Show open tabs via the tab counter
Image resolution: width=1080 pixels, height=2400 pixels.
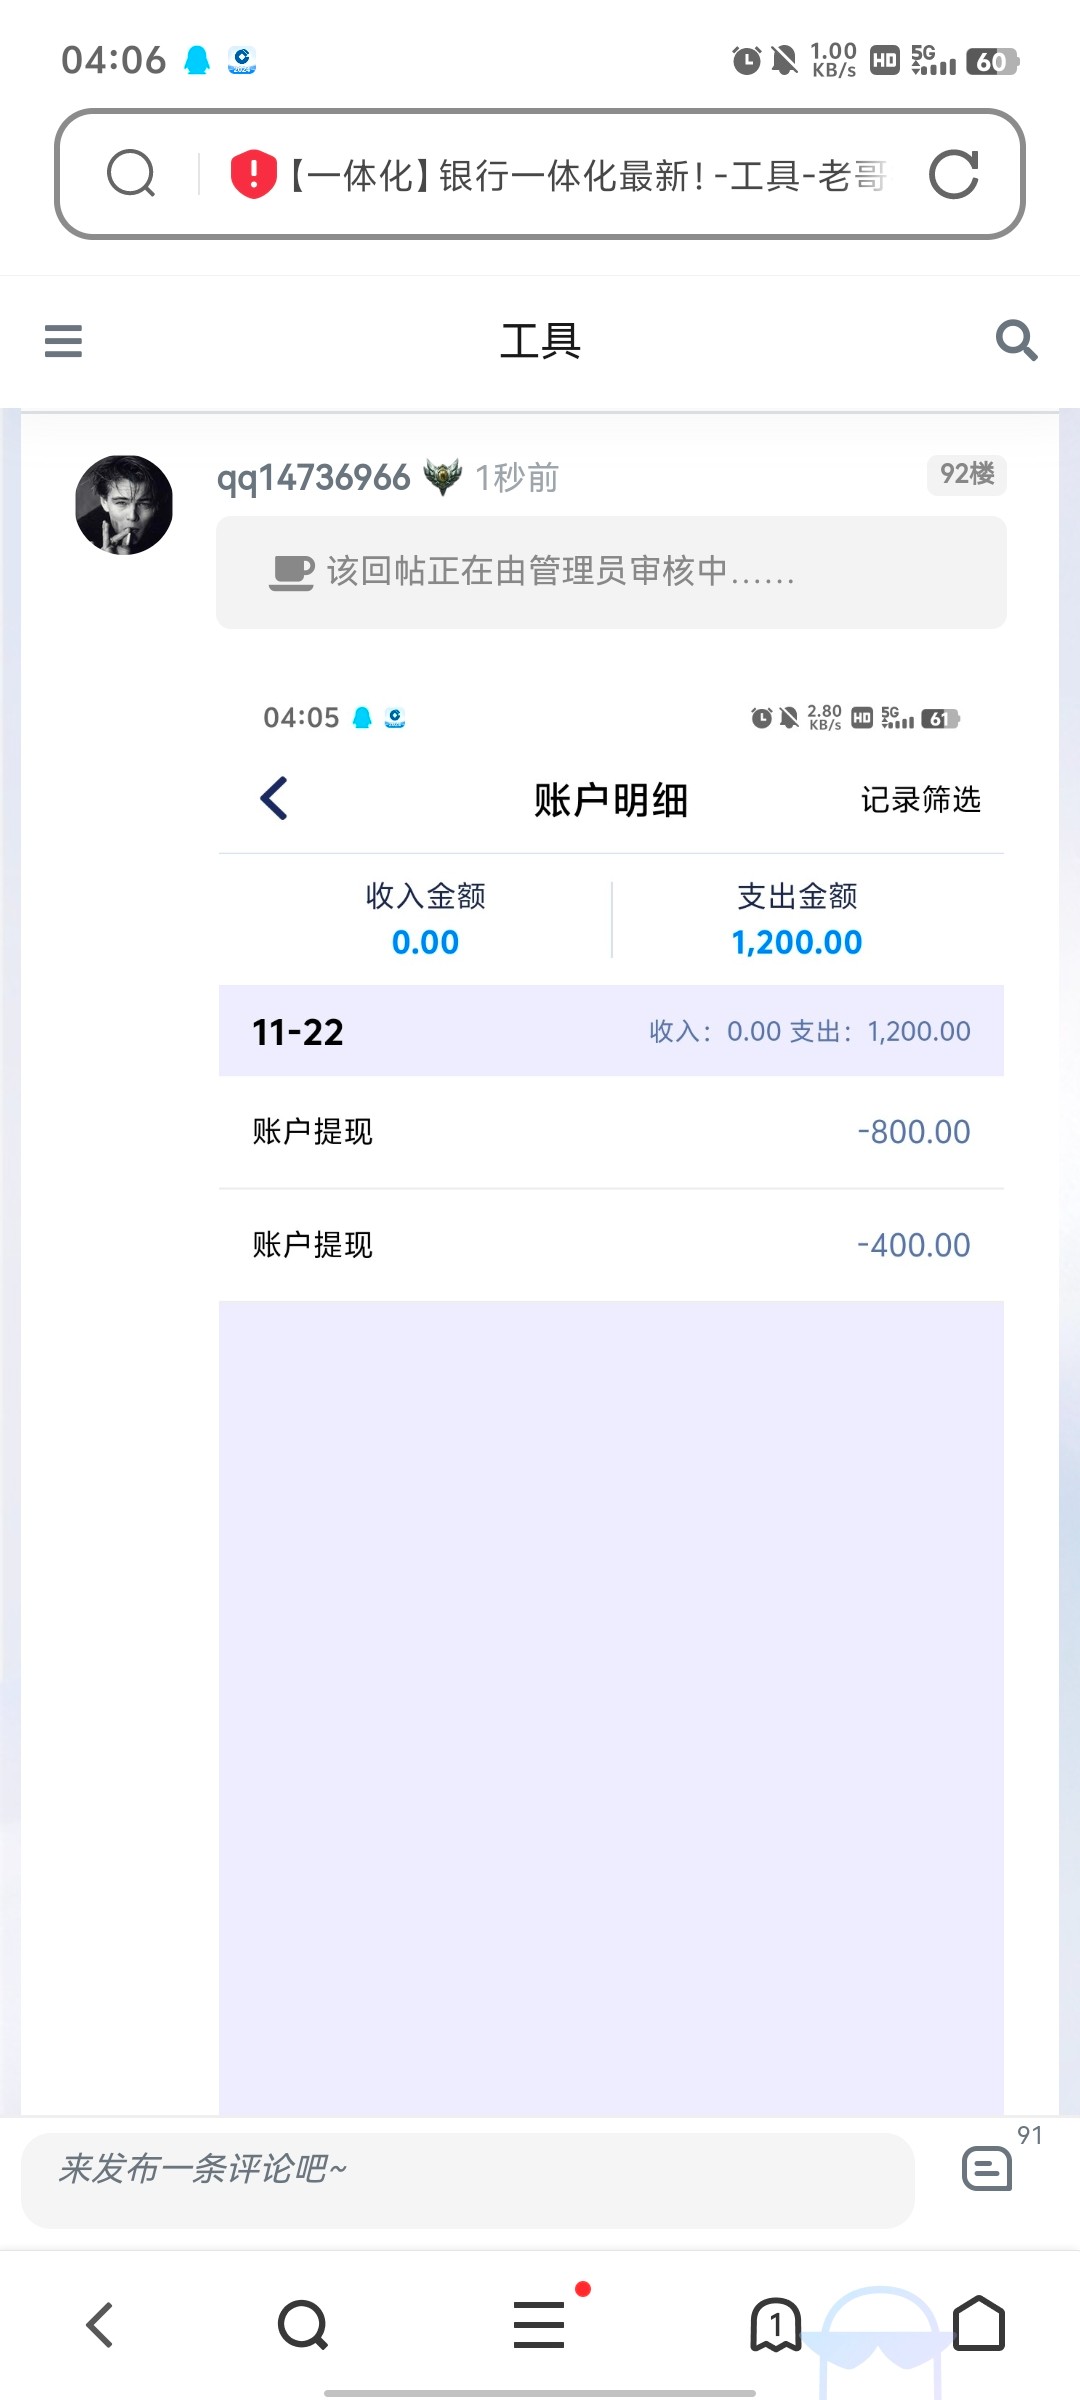[x=775, y=2324]
